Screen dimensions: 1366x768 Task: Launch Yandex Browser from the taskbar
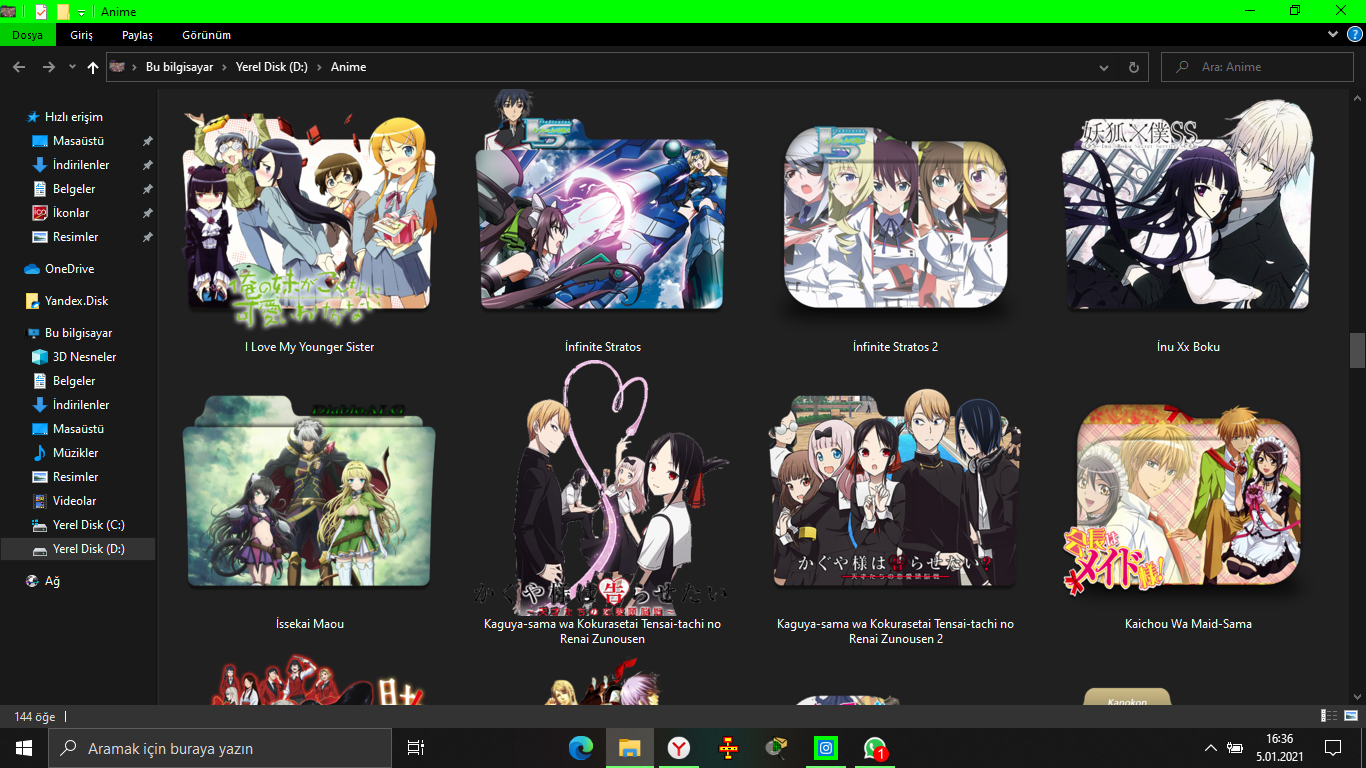point(679,747)
